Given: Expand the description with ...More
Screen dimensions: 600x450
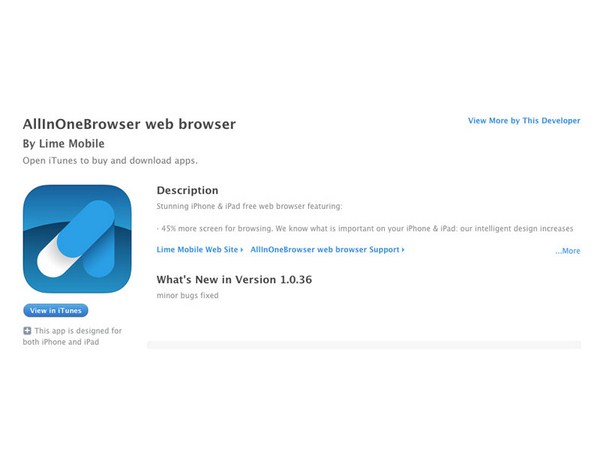Looking at the screenshot, I should pos(568,251).
